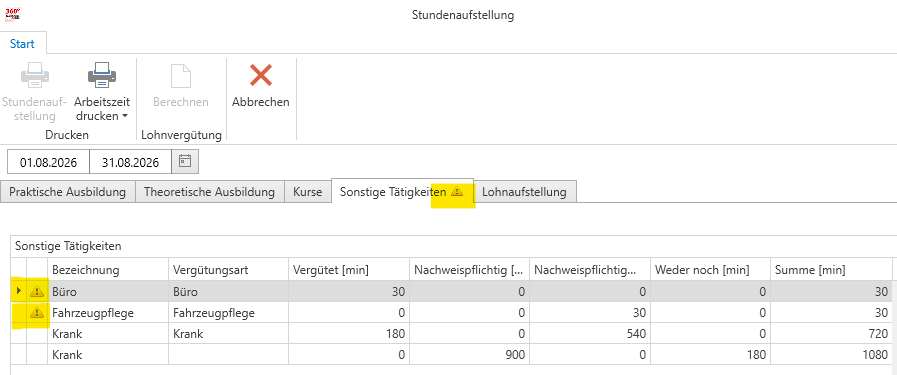897x375 pixels.
Task: Switch to the Praktische Ausbildung tab
Action: (x=68, y=192)
